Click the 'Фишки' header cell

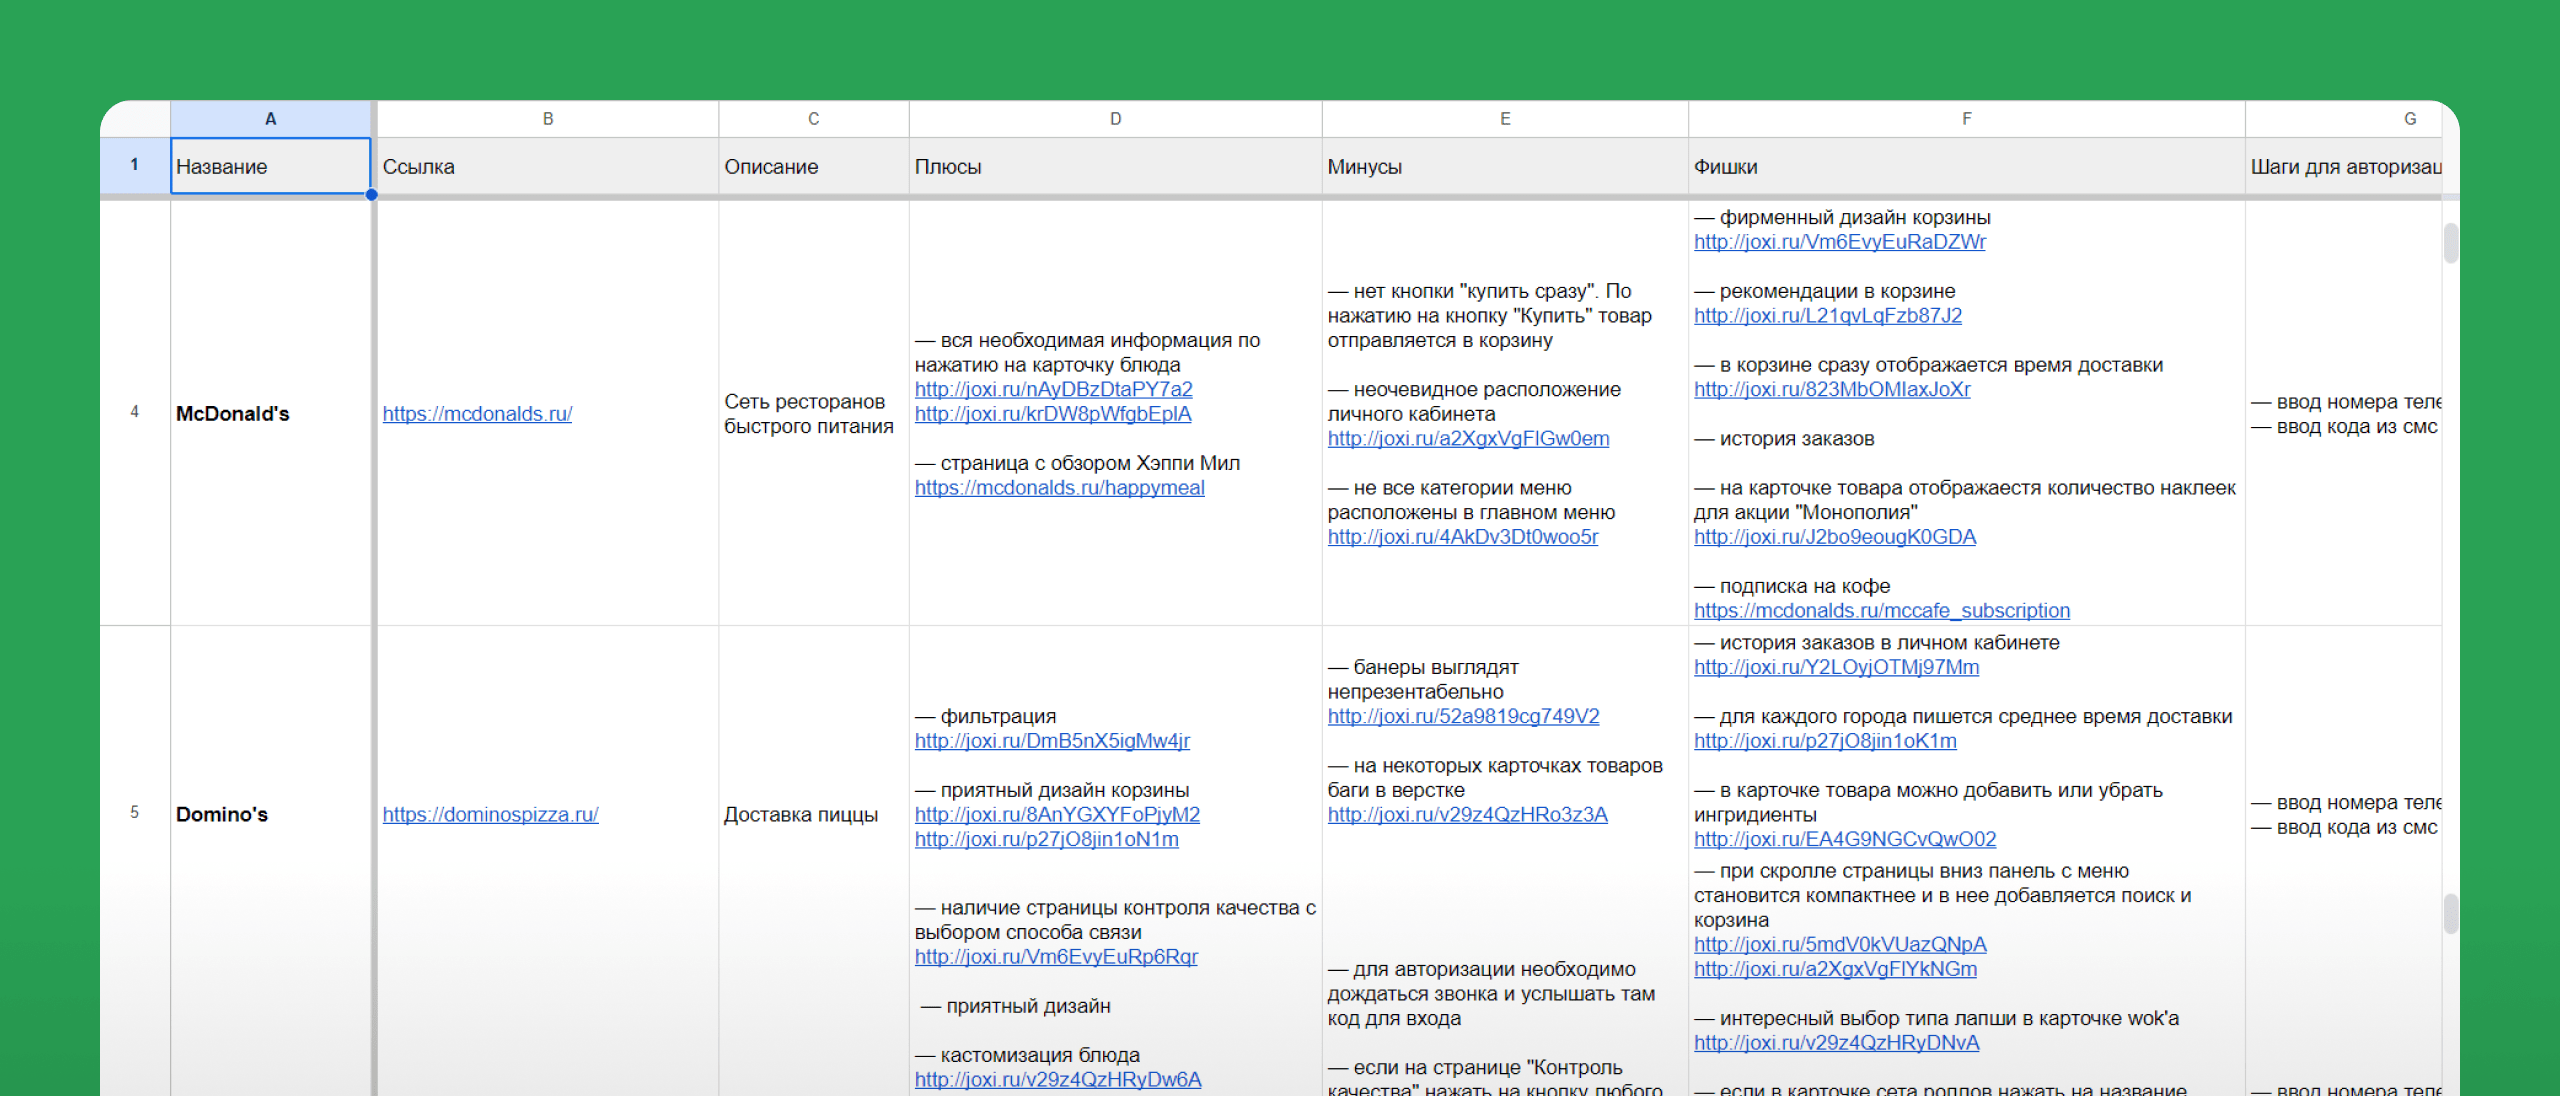pos(1966,166)
